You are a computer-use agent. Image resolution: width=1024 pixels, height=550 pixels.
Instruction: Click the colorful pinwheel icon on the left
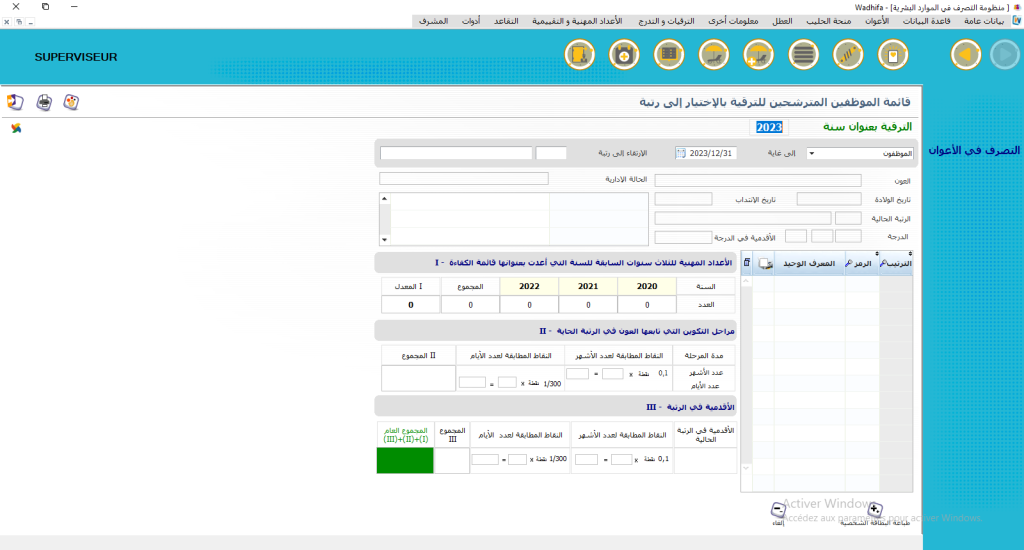(x=15, y=128)
